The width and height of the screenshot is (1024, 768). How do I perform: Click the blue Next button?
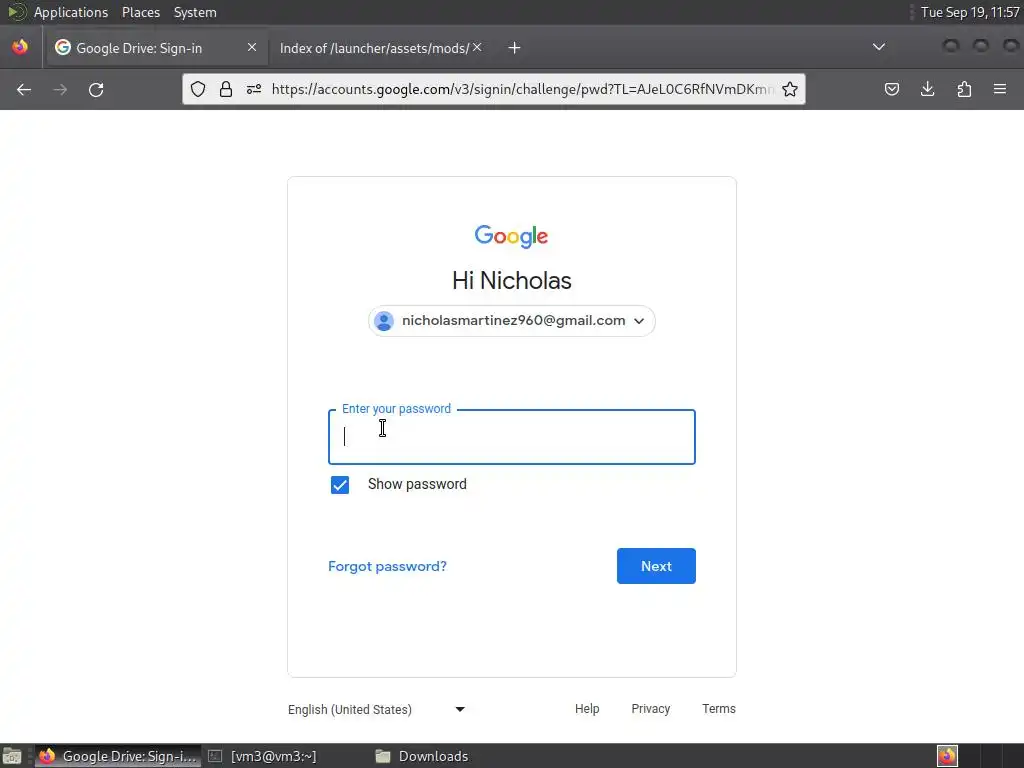point(656,566)
